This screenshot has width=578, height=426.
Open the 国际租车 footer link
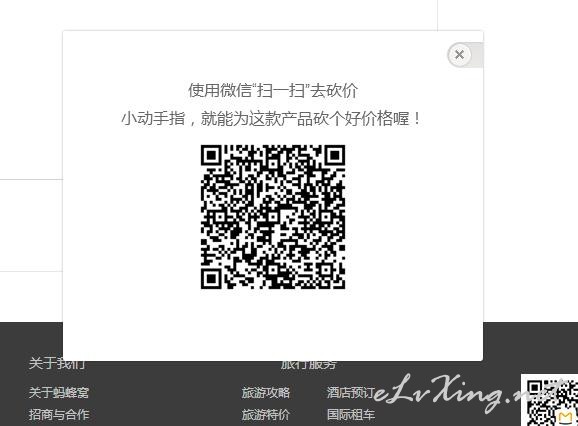coord(351,415)
